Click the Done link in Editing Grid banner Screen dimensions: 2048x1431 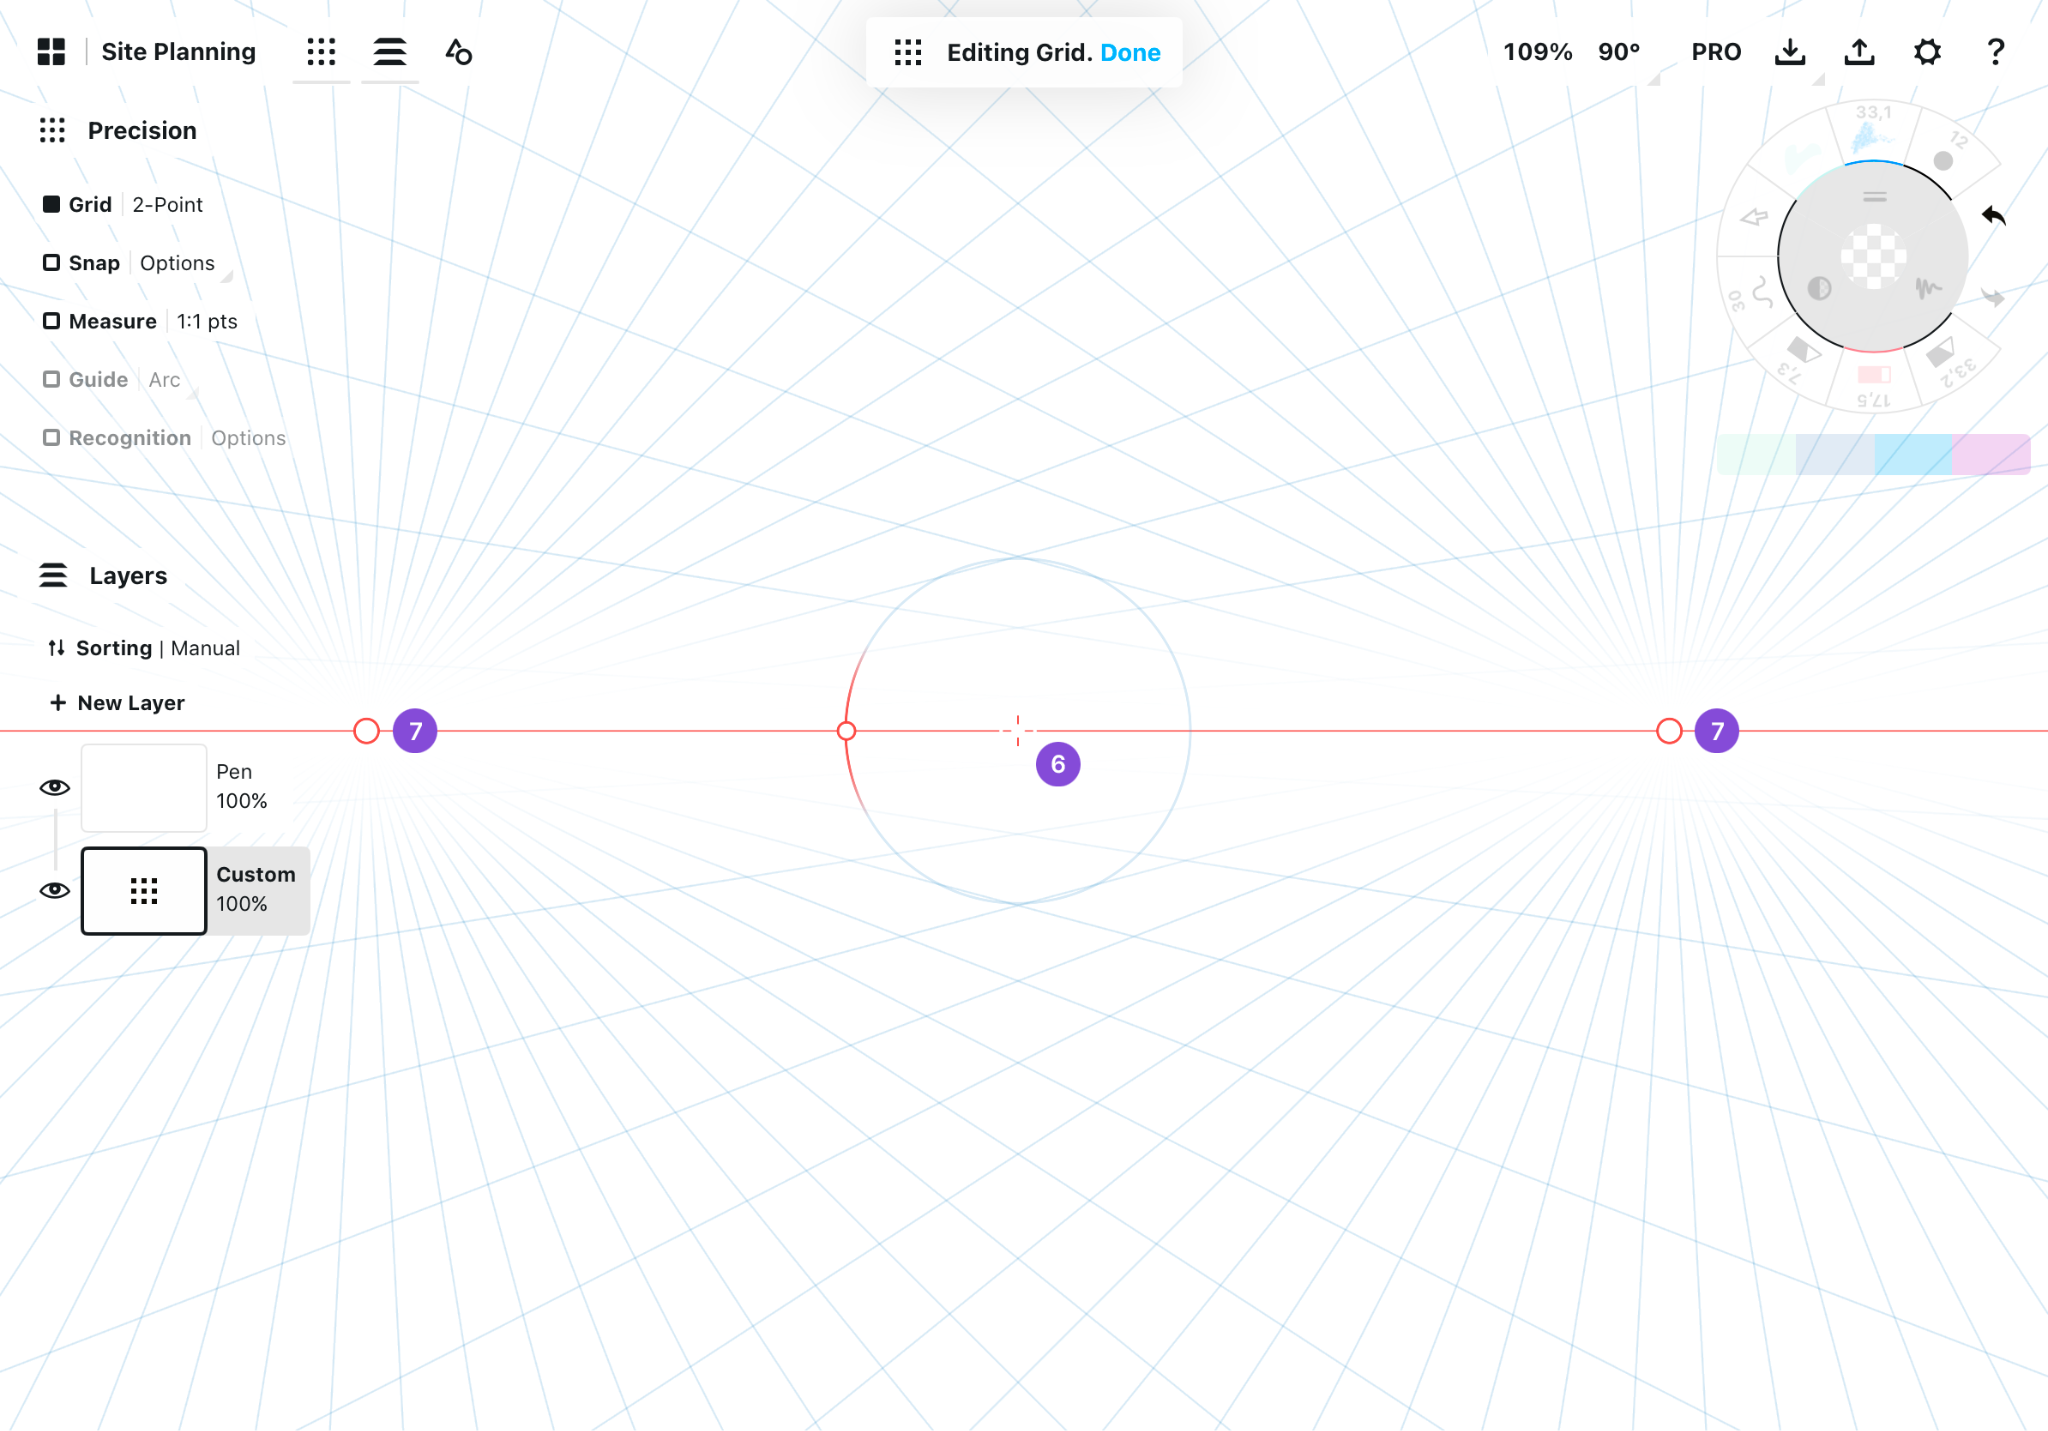(x=1130, y=52)
